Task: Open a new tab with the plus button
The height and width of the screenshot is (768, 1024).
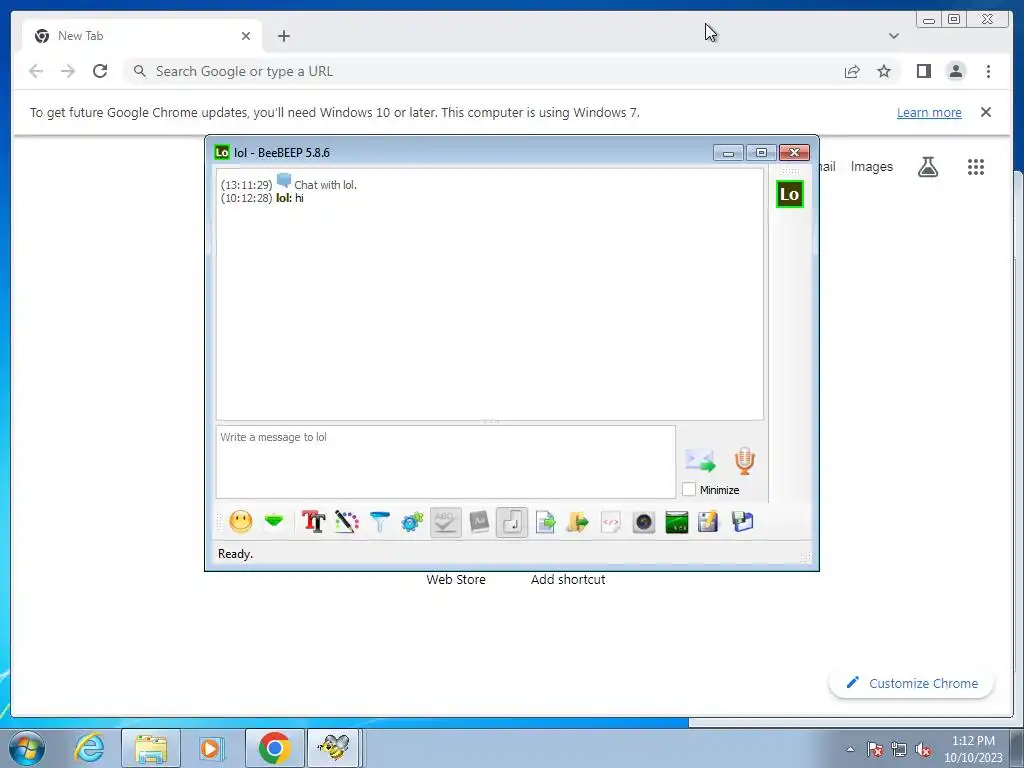Action: (x=283, y=36)
